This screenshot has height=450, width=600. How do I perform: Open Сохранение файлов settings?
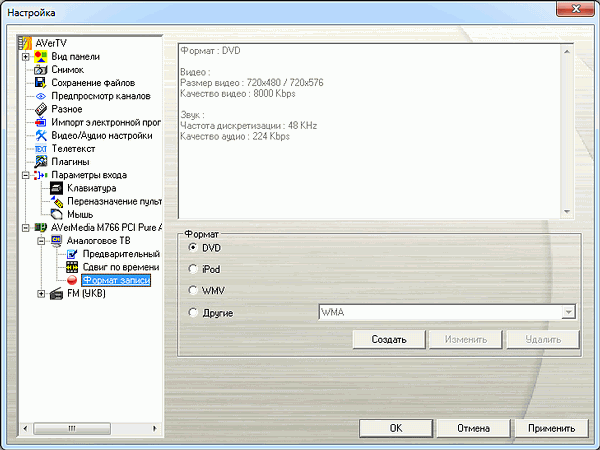tap(93, 83)
